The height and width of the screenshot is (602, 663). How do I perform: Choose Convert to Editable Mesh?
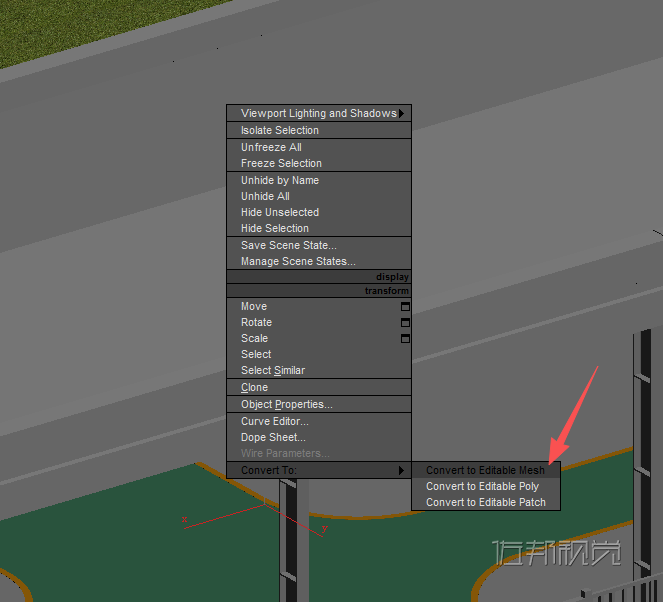tap(486, 470)
